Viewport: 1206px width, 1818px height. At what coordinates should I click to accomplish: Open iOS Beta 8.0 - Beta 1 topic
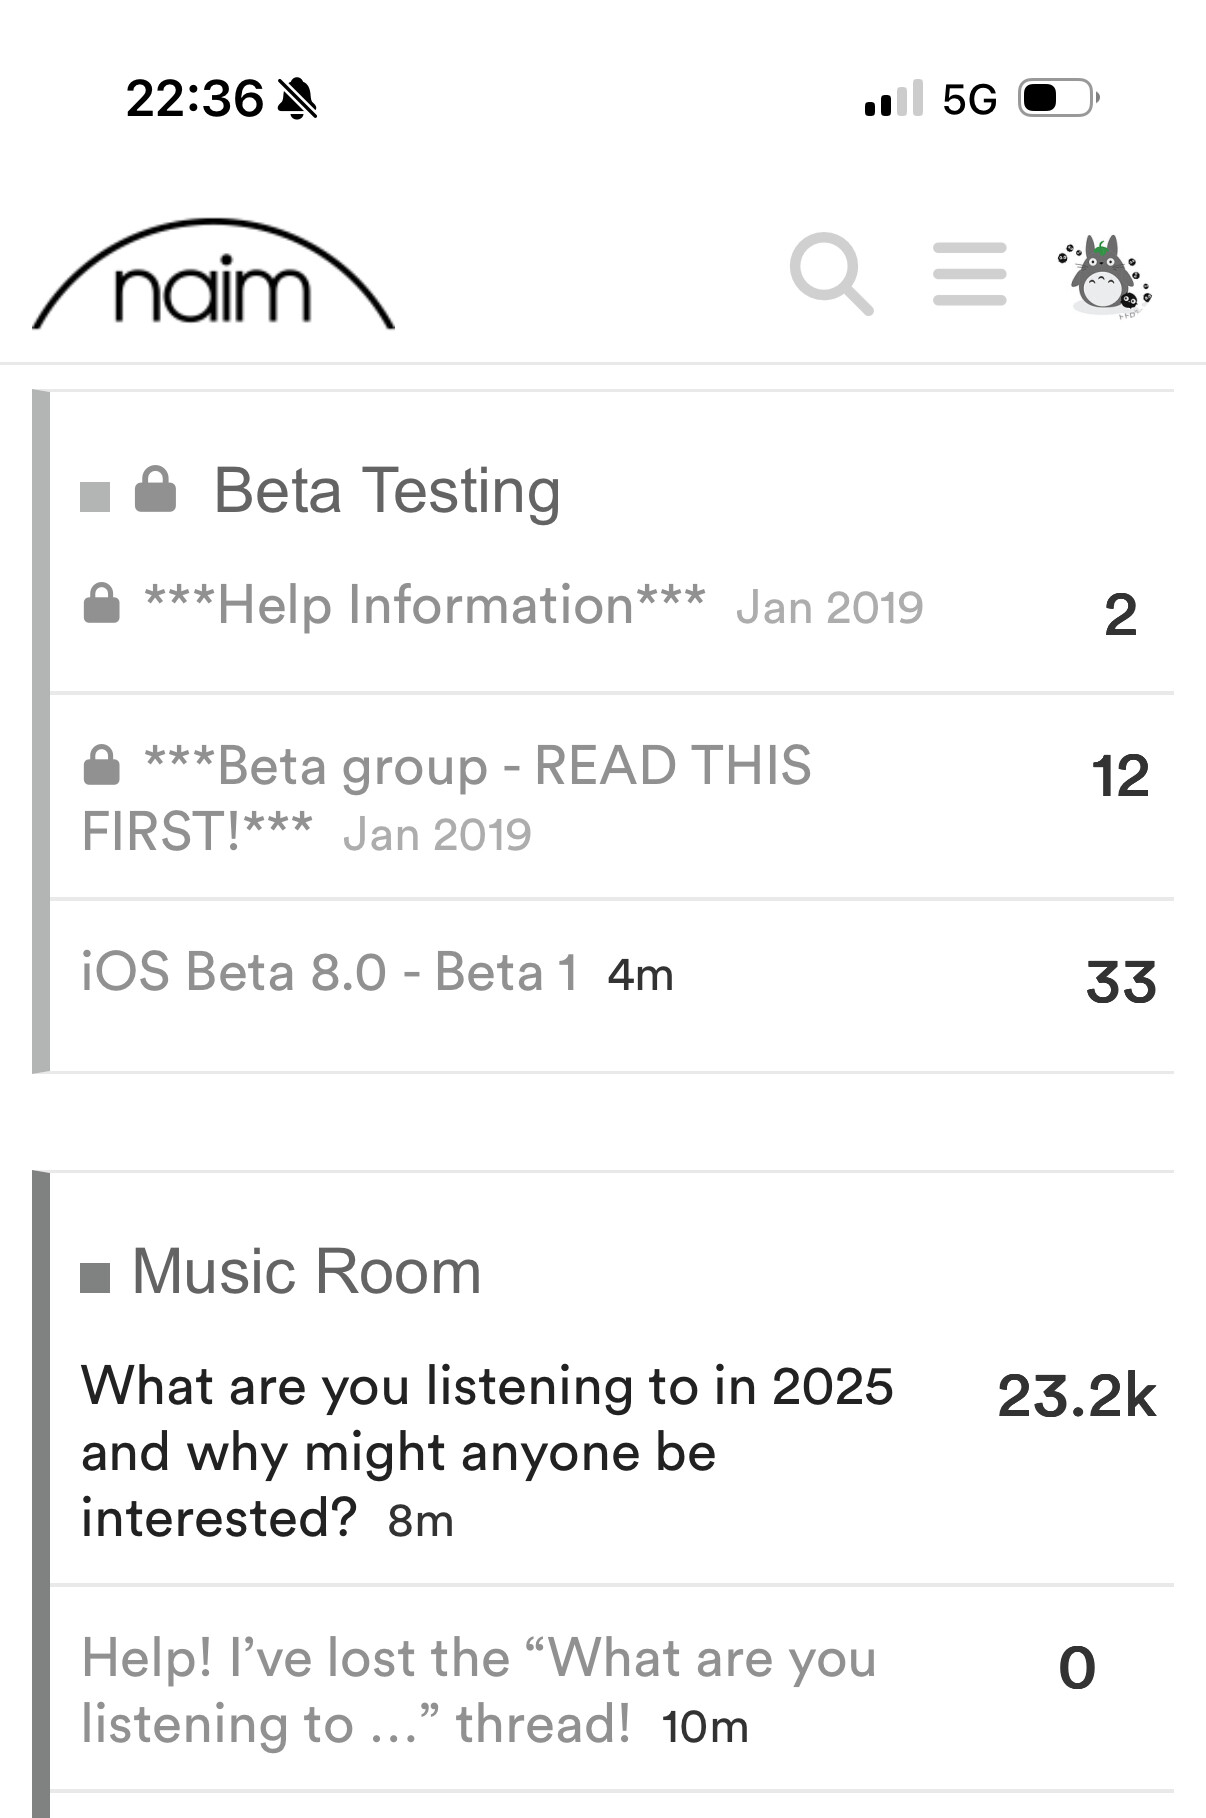point(329,972)
